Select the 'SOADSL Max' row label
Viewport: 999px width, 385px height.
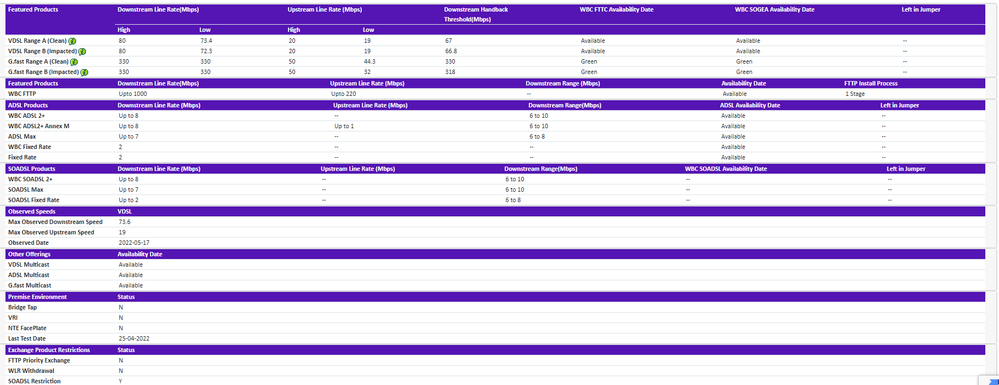(25, 189)
